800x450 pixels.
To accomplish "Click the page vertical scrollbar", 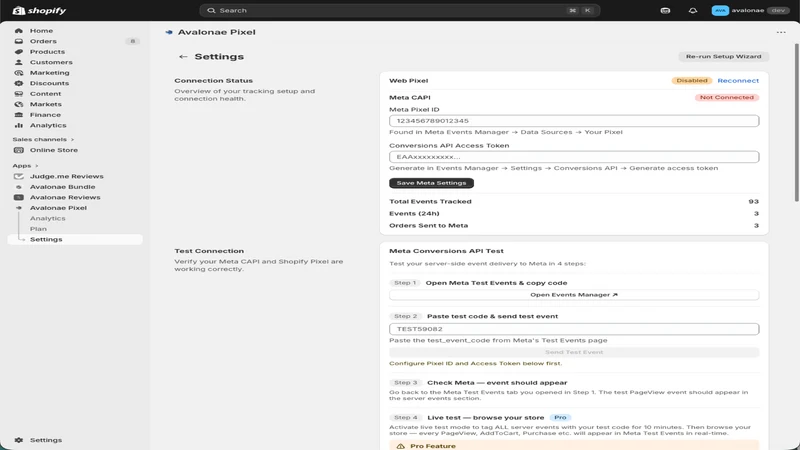I will 797,122.
